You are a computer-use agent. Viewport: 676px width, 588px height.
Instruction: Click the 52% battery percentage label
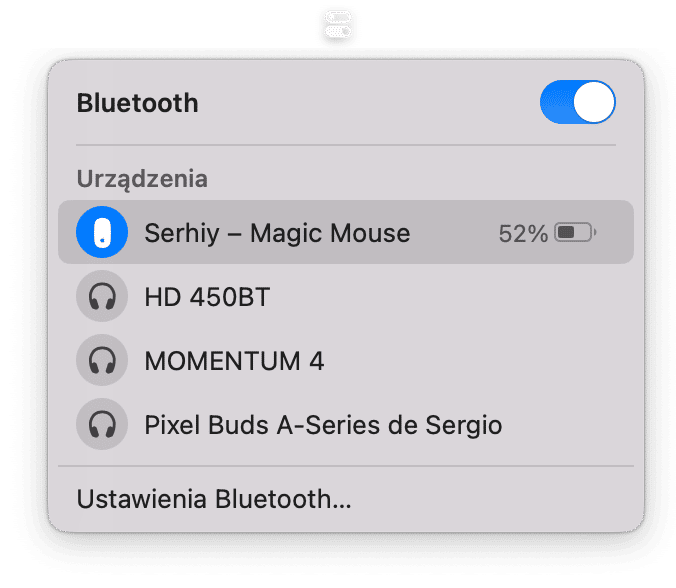523,234
